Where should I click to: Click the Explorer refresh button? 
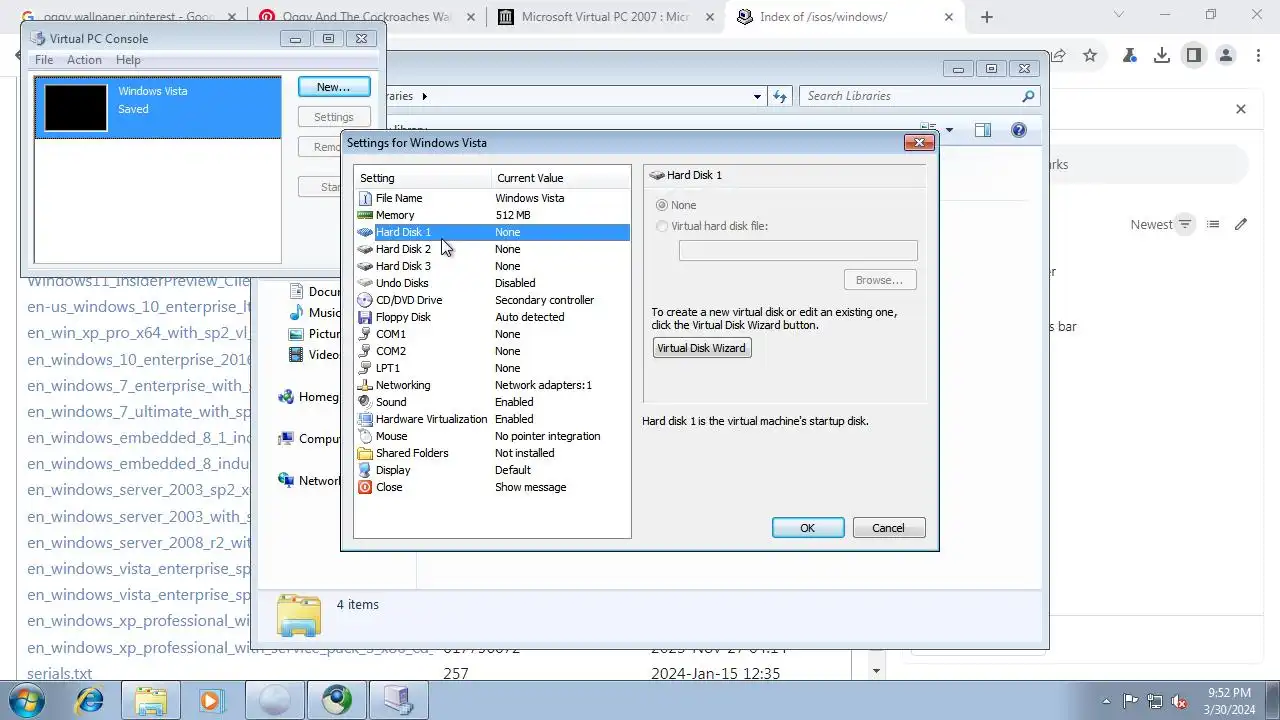[x=781, y=96]
